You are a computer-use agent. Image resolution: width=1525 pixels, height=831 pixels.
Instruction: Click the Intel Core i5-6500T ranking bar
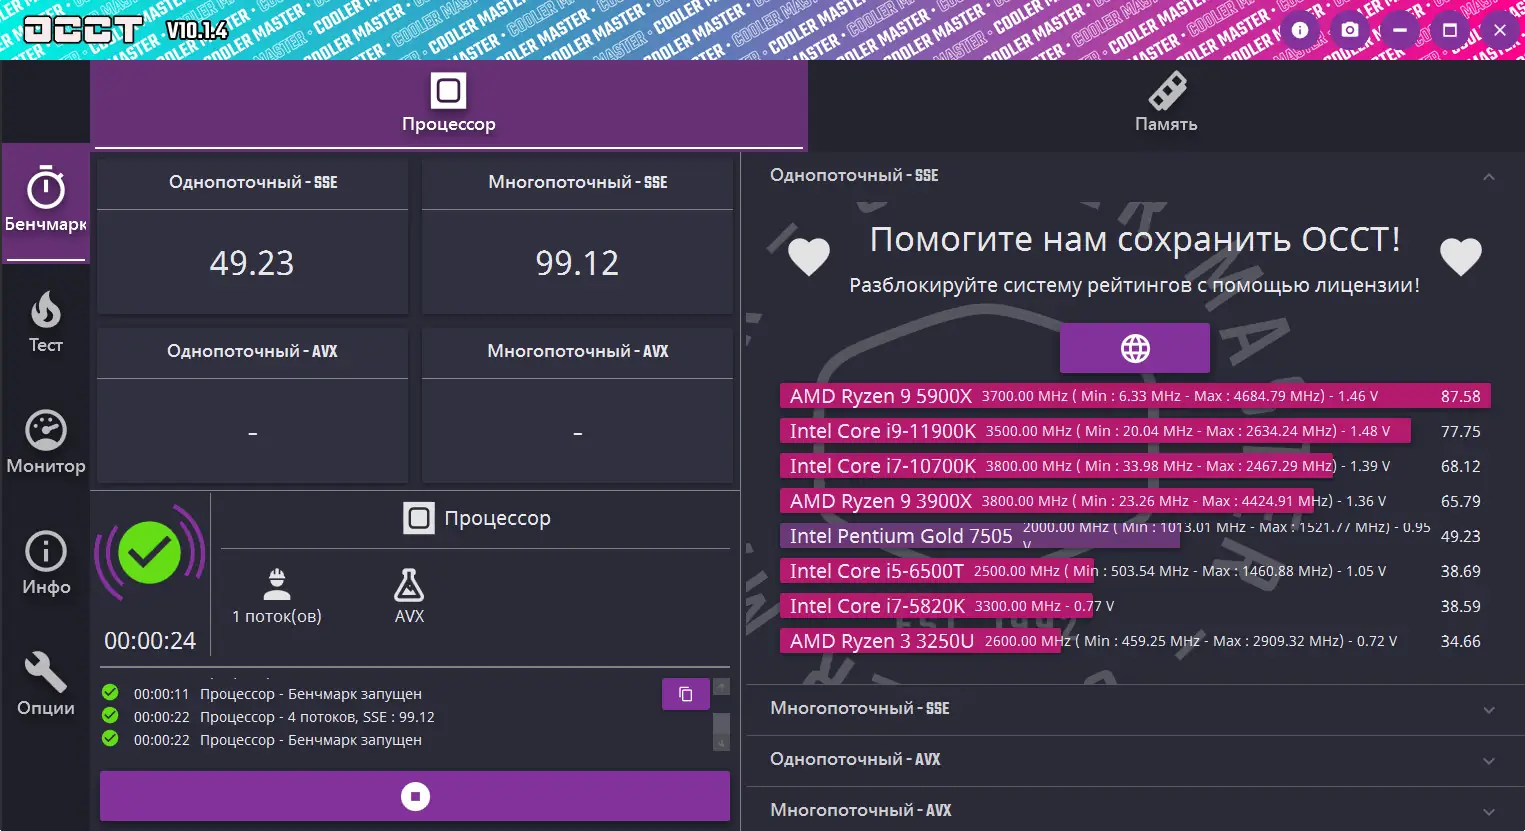pos(937,571)
